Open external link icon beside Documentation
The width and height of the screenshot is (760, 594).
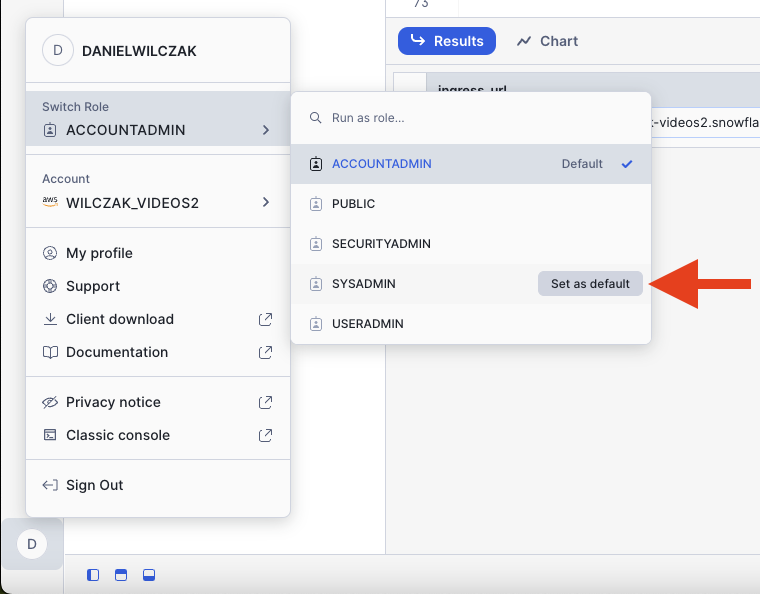coord(265,352)
